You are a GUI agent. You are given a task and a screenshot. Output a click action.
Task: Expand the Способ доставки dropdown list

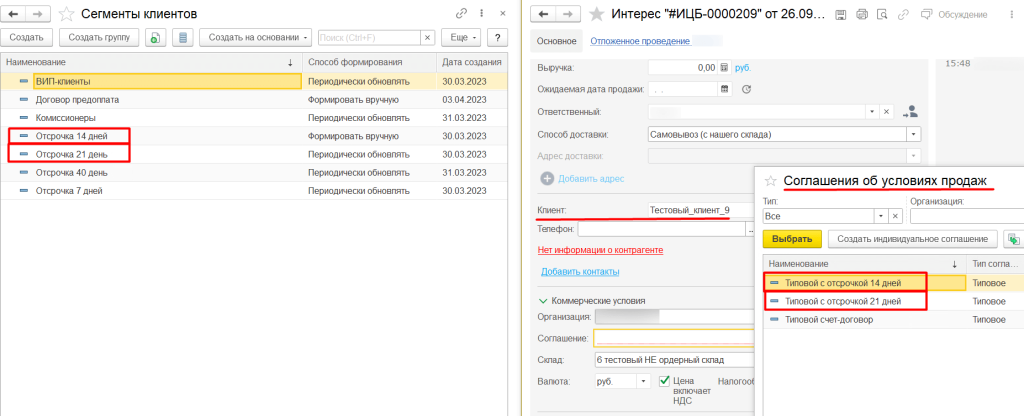913,134
